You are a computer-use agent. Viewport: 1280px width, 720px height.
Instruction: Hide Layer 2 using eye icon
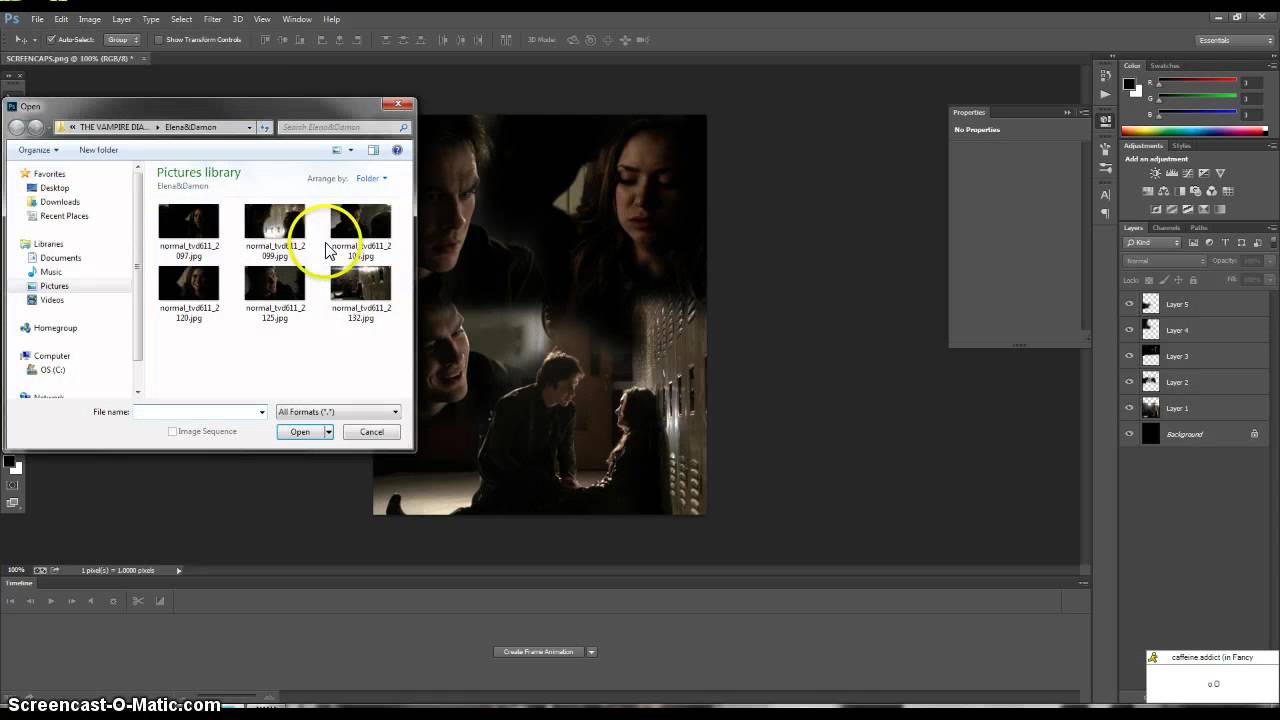1130,382
